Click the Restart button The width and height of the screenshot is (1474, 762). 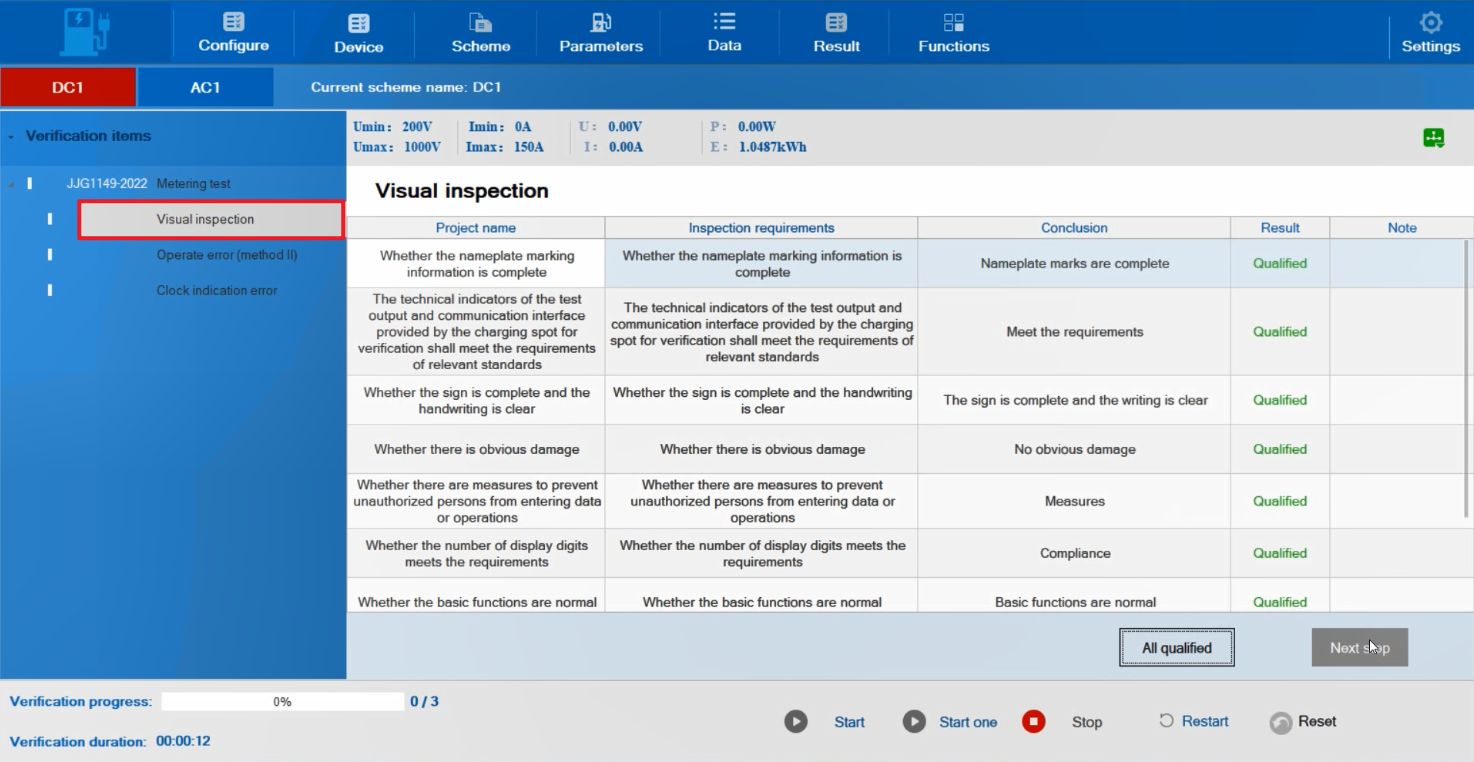coord(1193,721)
